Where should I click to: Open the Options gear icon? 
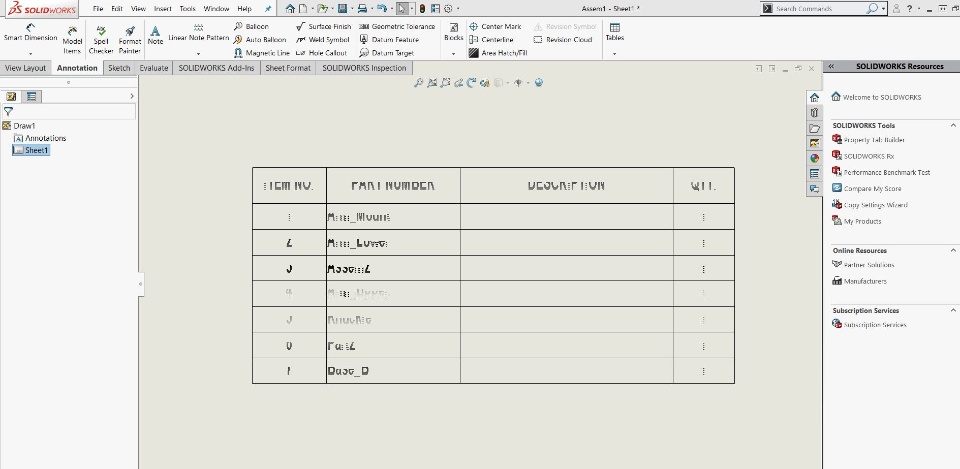pyautogui.click(x=449, y=9)
